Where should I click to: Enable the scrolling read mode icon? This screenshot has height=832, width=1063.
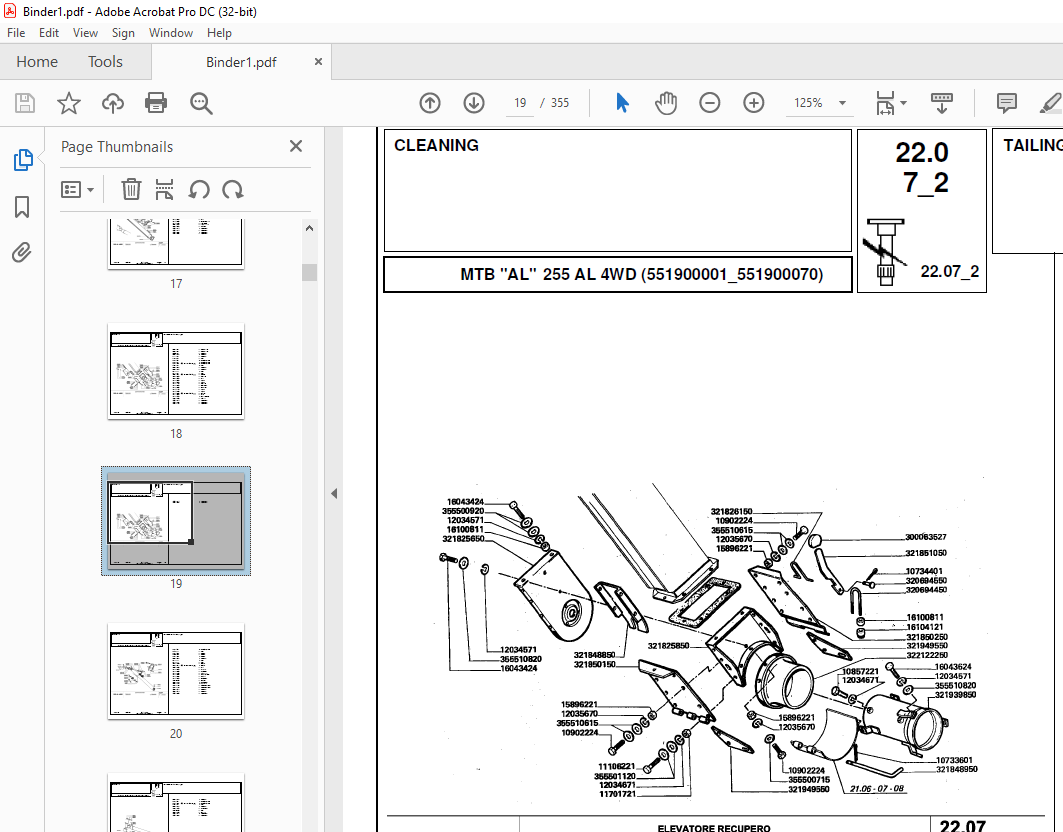pos(942,103)
